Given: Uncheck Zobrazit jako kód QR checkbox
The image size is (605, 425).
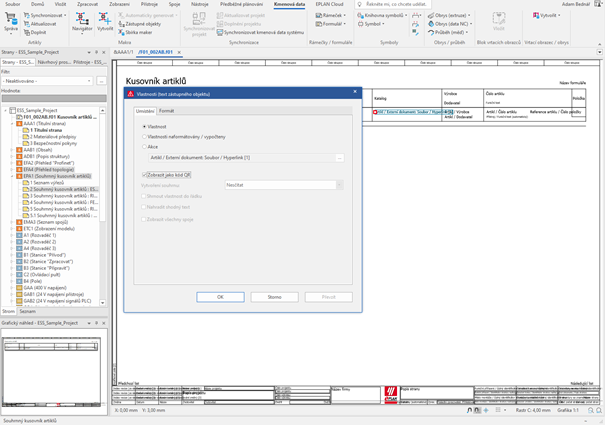Looking at the screenshot, I should [x=144, y=174].
